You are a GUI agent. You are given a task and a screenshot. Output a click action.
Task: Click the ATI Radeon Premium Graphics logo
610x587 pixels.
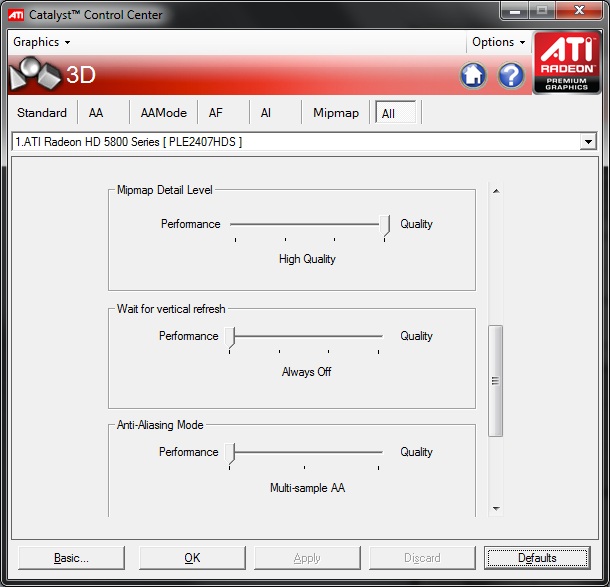566,62
